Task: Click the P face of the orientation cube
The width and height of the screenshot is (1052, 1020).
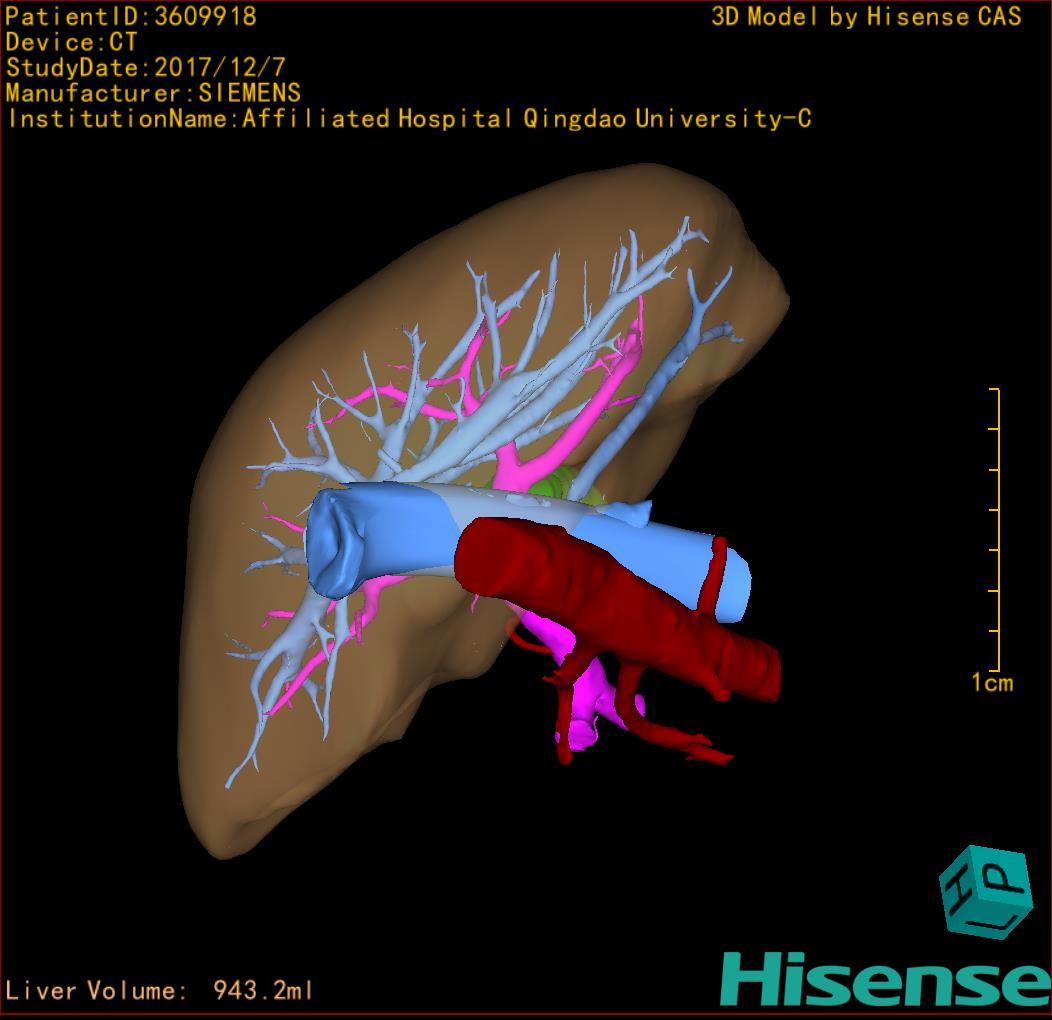Action: (1002, 875)
